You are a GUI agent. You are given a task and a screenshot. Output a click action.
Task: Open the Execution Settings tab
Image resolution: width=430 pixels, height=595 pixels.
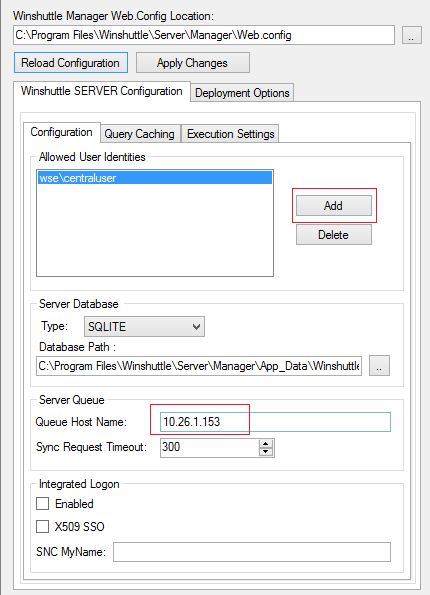point(230,134)
